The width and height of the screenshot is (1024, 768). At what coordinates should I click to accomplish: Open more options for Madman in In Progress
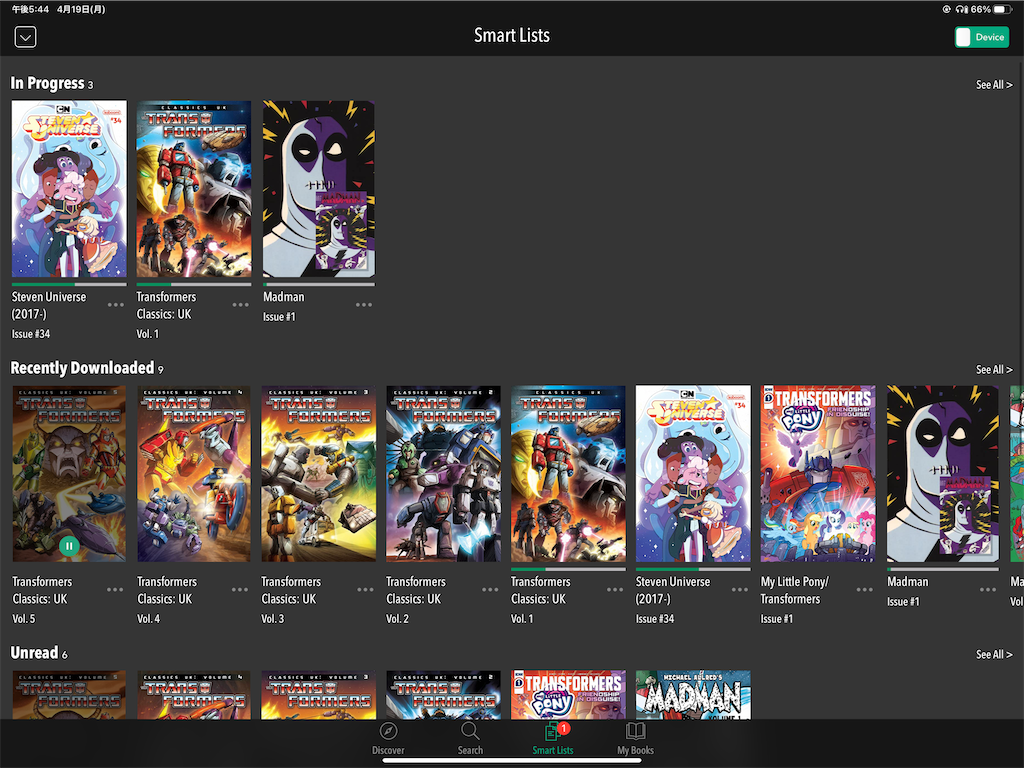coord(364,304)
